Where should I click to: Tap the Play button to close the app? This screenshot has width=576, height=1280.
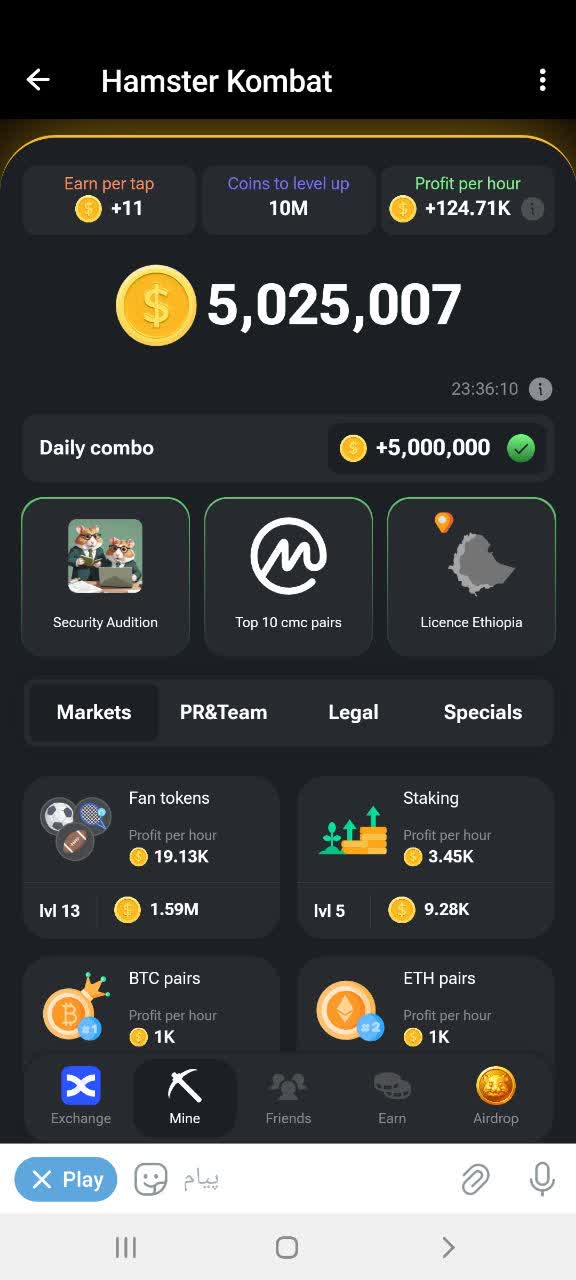[66, 1180]
